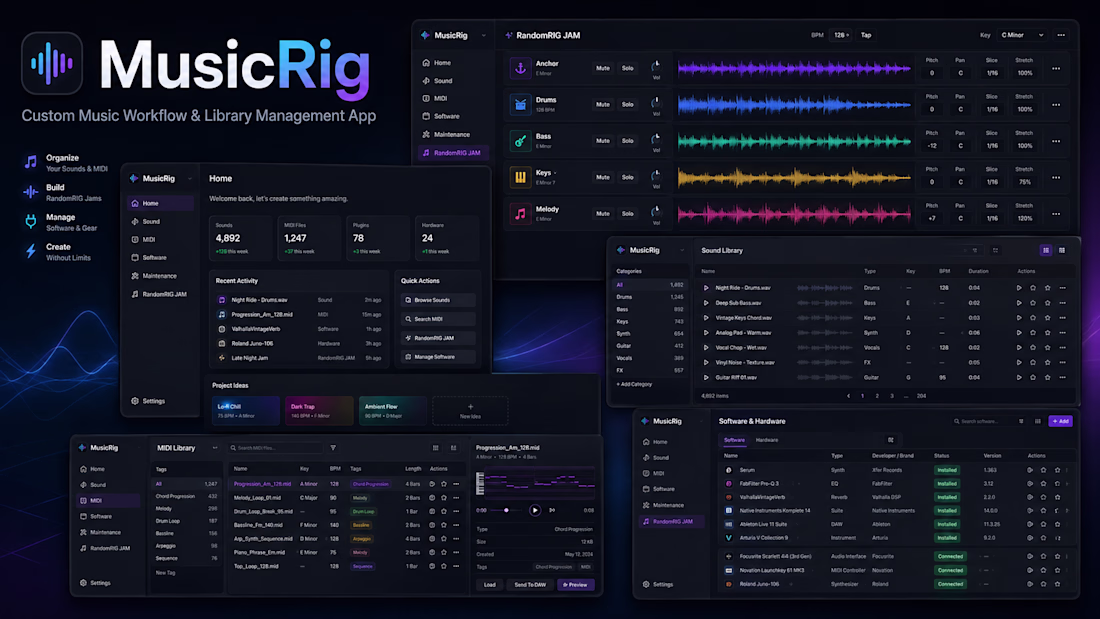Viewport: 1100px width, 619px height.
Task: Select MIDI in the MIDI Library window sidebar
Action: tap(109, 500)
